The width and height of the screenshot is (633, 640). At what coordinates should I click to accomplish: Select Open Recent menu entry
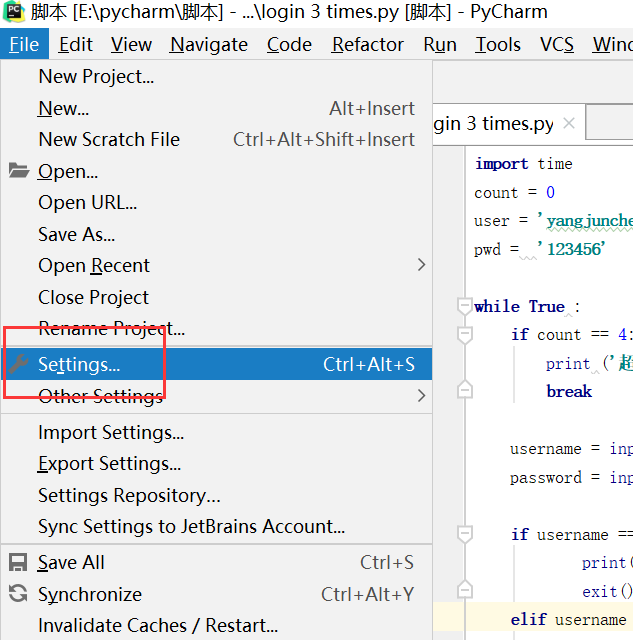point(216,266)
